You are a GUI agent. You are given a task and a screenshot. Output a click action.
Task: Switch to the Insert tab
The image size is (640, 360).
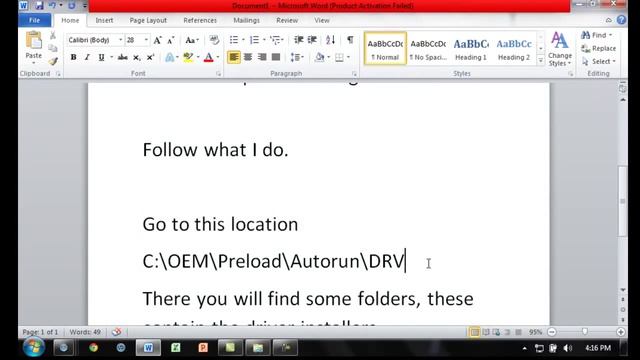tap(104, 20)
